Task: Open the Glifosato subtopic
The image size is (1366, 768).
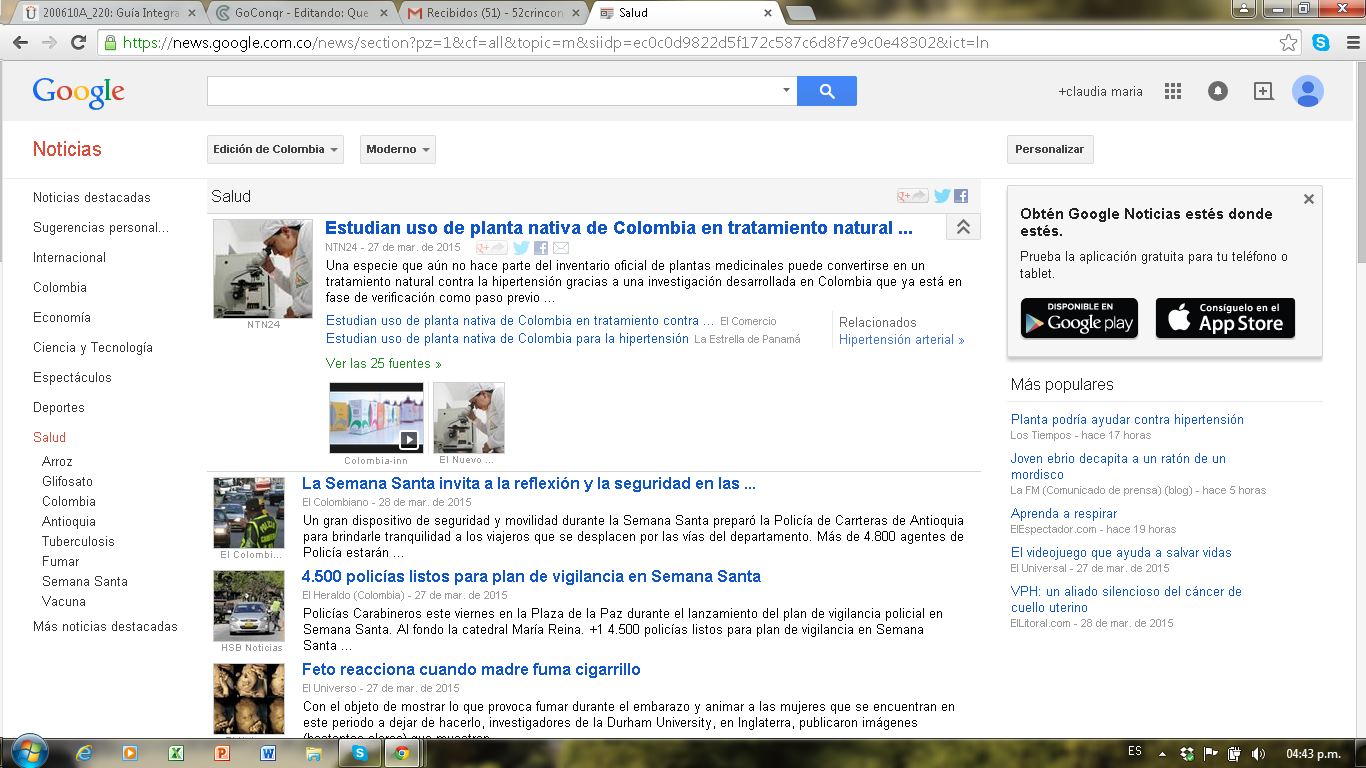Action: 67,481
